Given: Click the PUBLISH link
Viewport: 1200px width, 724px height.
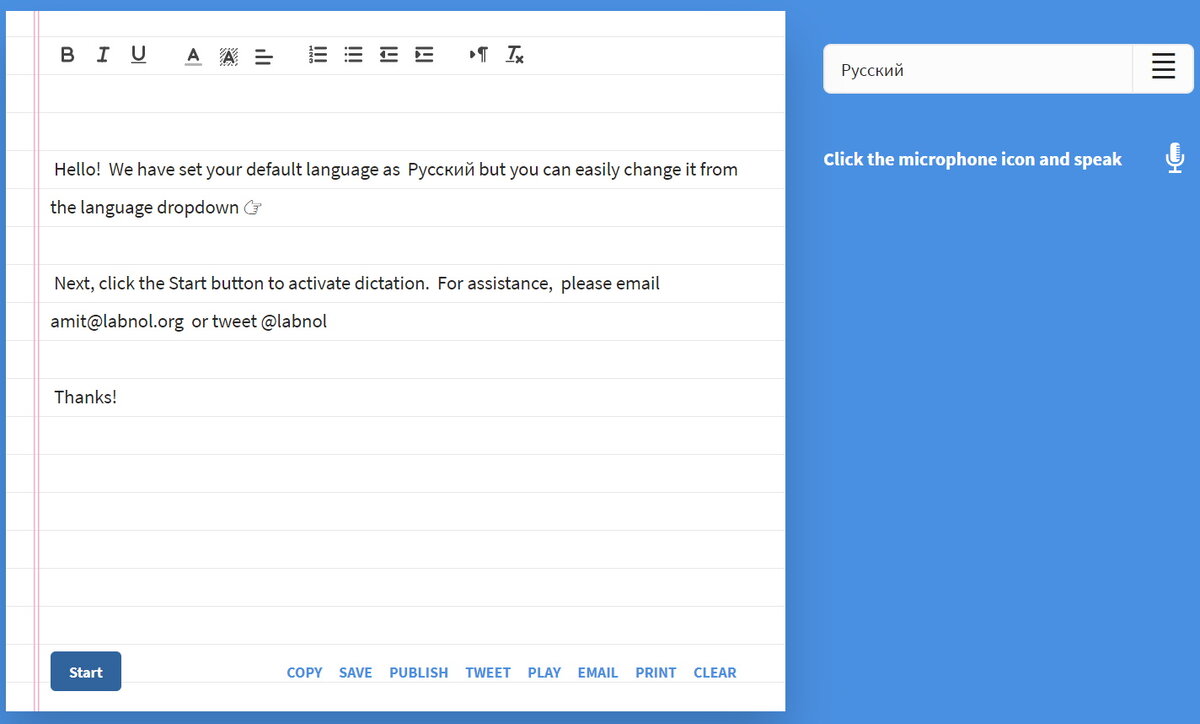Looking at the screenshot, I should 418,672.
